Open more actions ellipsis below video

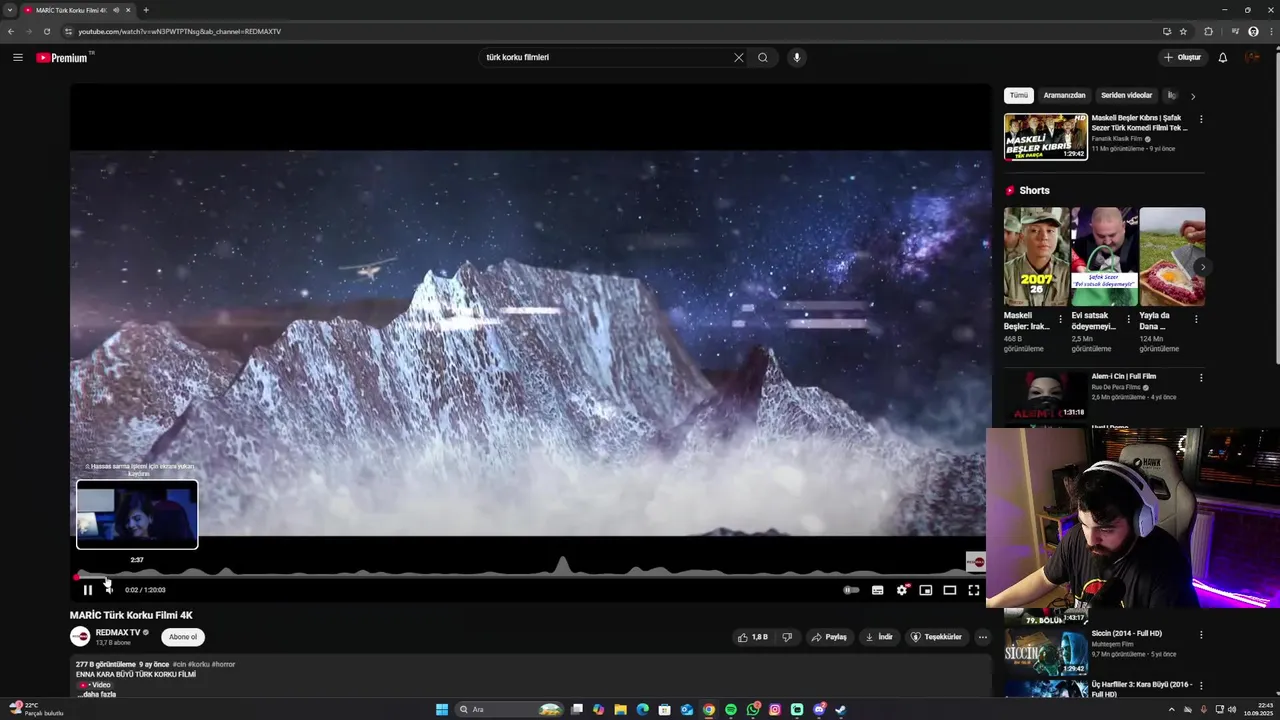point(982,637)
